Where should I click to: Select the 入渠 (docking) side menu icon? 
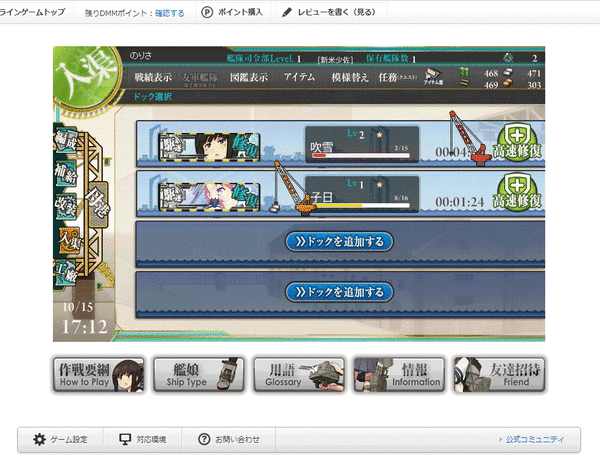coord(69,240)
